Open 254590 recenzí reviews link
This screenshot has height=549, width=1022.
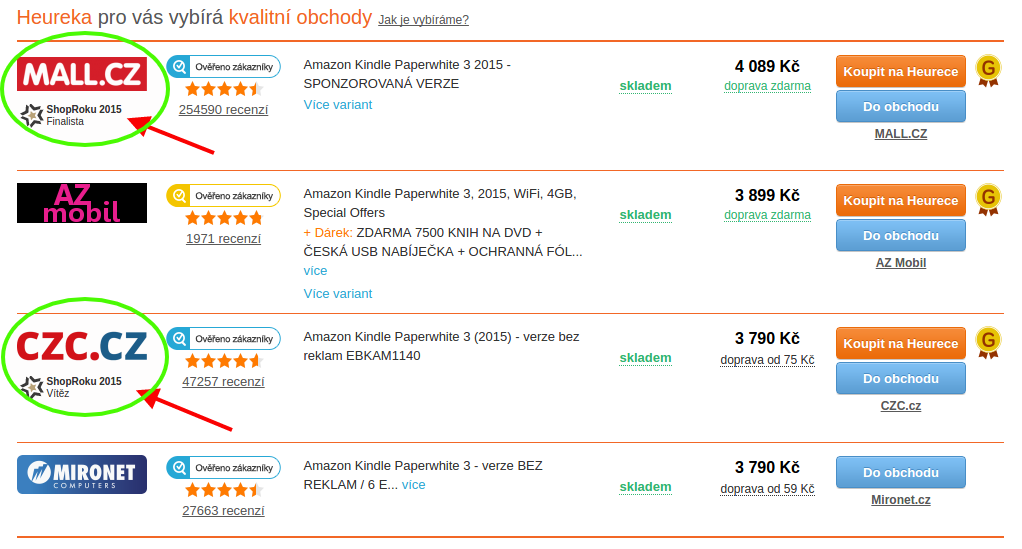pos(224,110)
